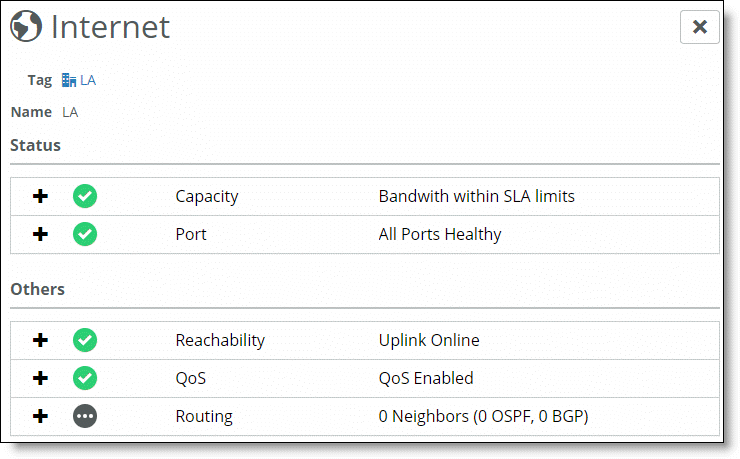The image size is (740, 459).
Task: Select the Capacity row label
Action: (207, 197)
